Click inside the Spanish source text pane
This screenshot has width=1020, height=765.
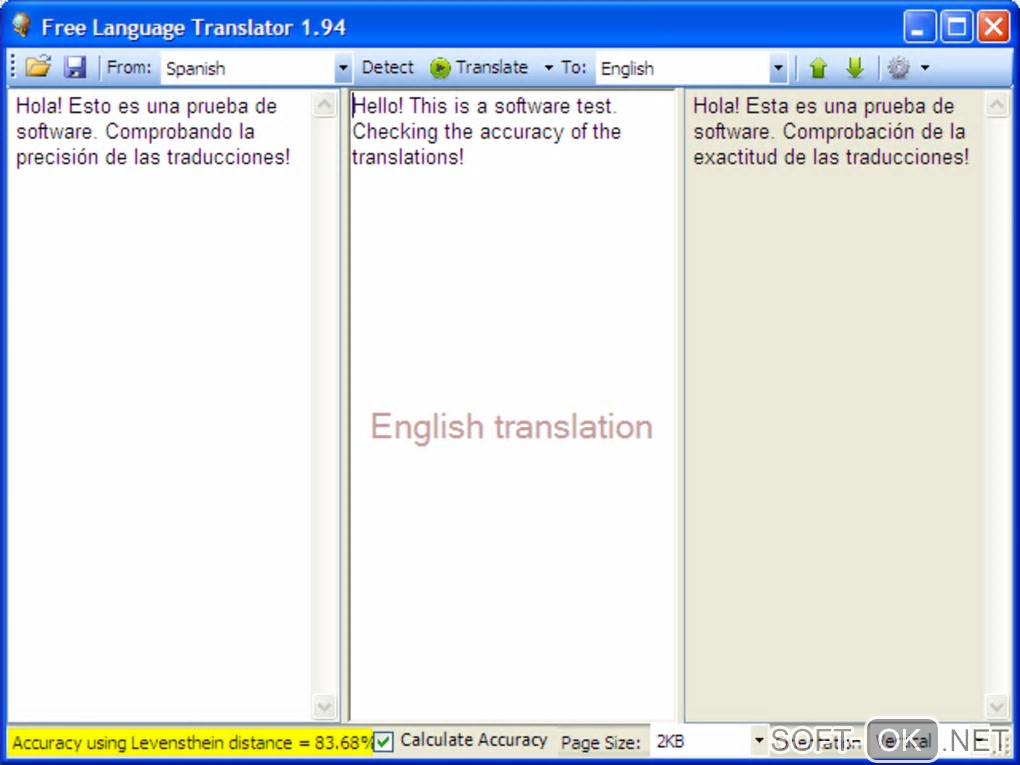159,405
